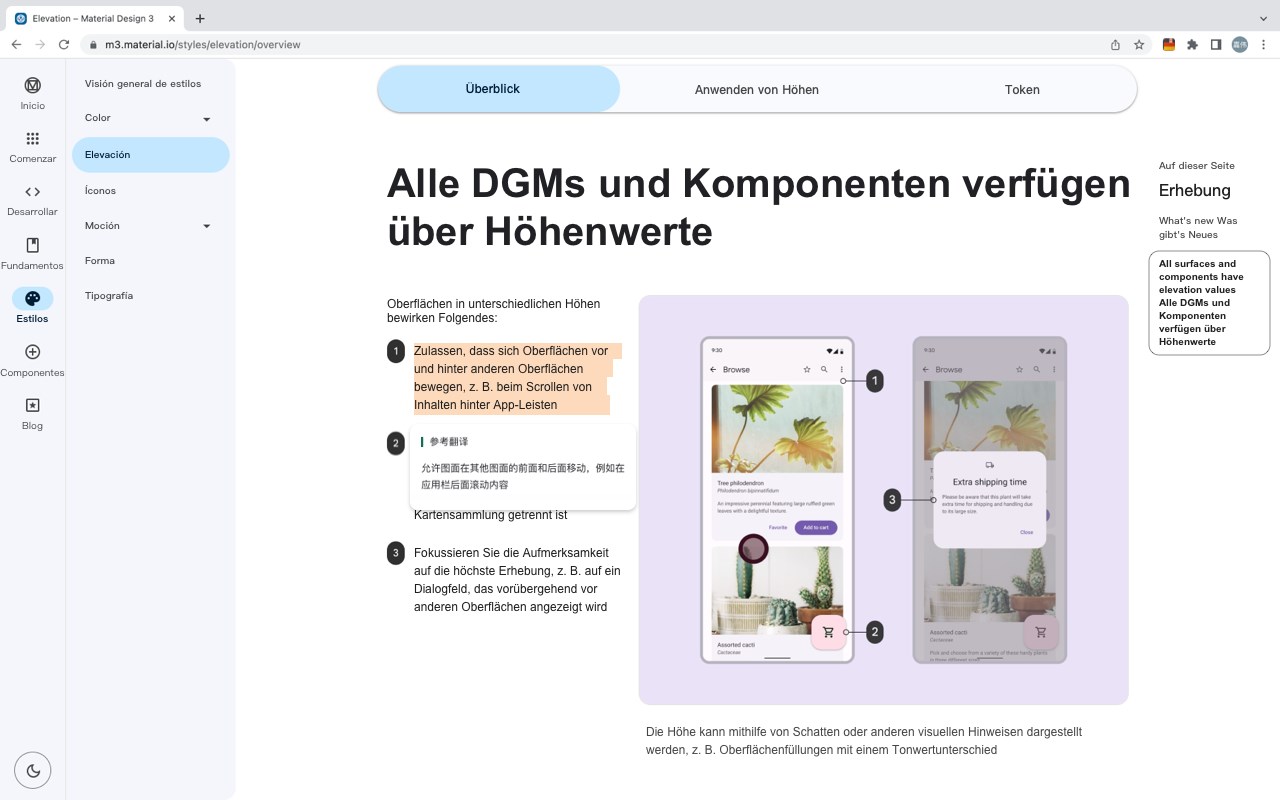Image resolution: width=1280 pixels, height=800 pixels.
Task: Click the site lock icon in address bar
Action: (x=92, y=44)
